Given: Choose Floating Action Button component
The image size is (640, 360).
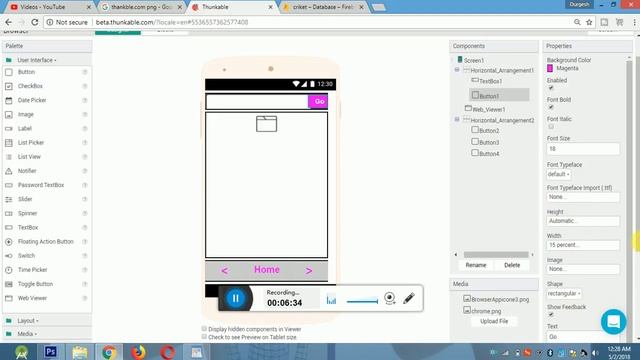Looking at the screenshot, I should click(45, 242).
